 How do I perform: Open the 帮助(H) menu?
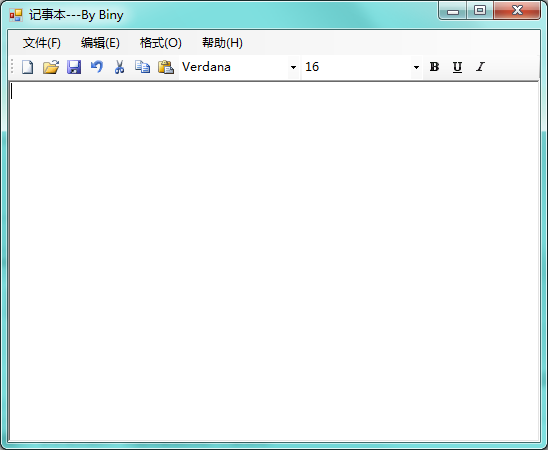pos(222,43)
